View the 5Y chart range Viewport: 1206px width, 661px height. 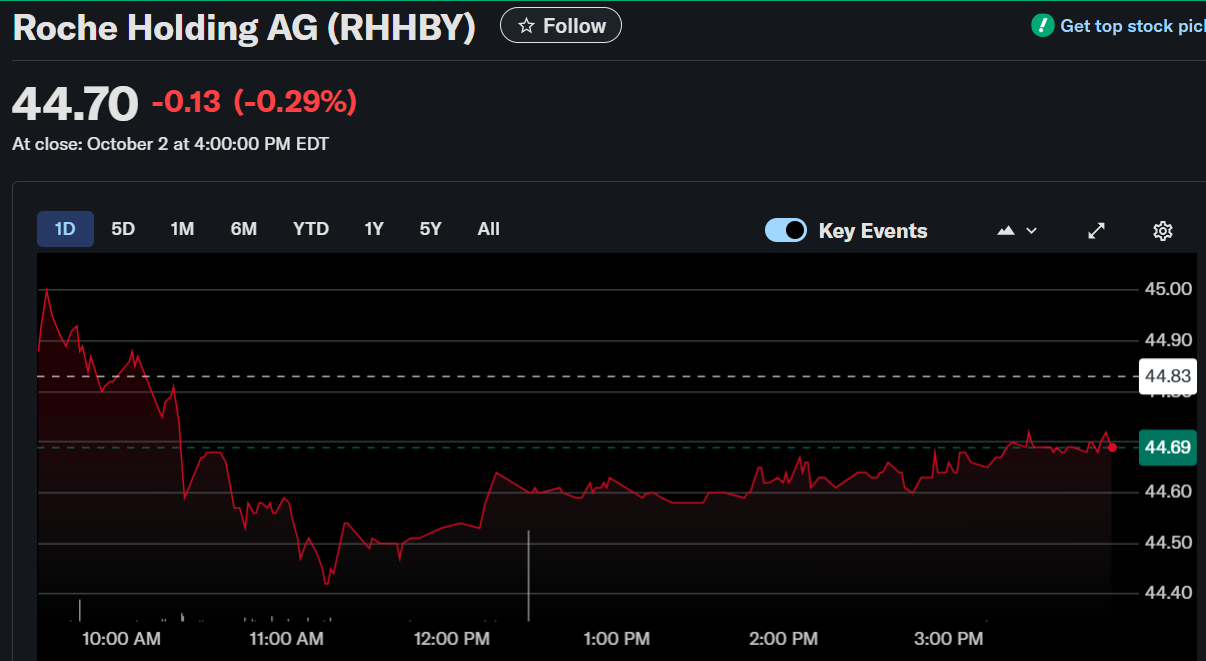(x=430, y=229)
